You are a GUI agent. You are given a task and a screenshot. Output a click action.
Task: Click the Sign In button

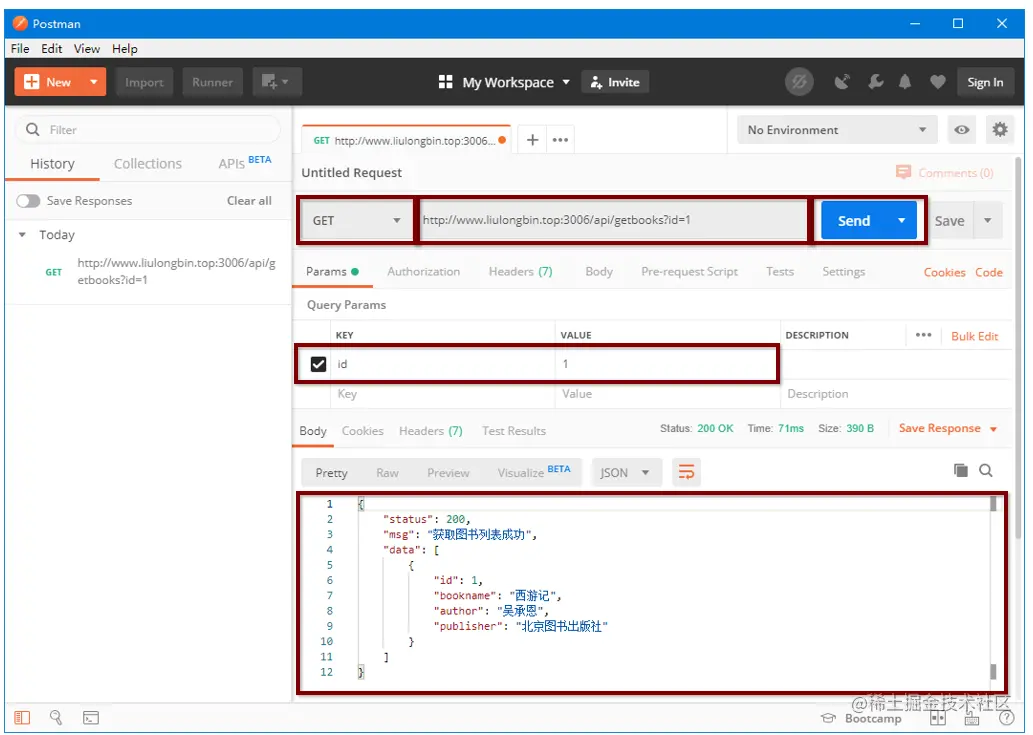(x=985, y=82)
